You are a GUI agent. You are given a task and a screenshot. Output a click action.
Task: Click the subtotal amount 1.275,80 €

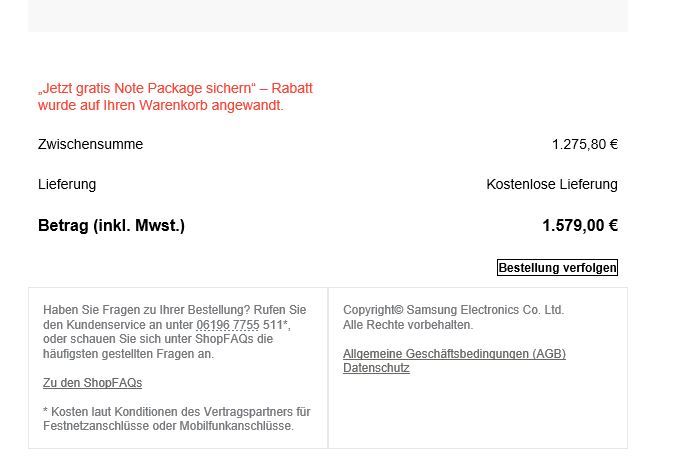tap(585, 144)
